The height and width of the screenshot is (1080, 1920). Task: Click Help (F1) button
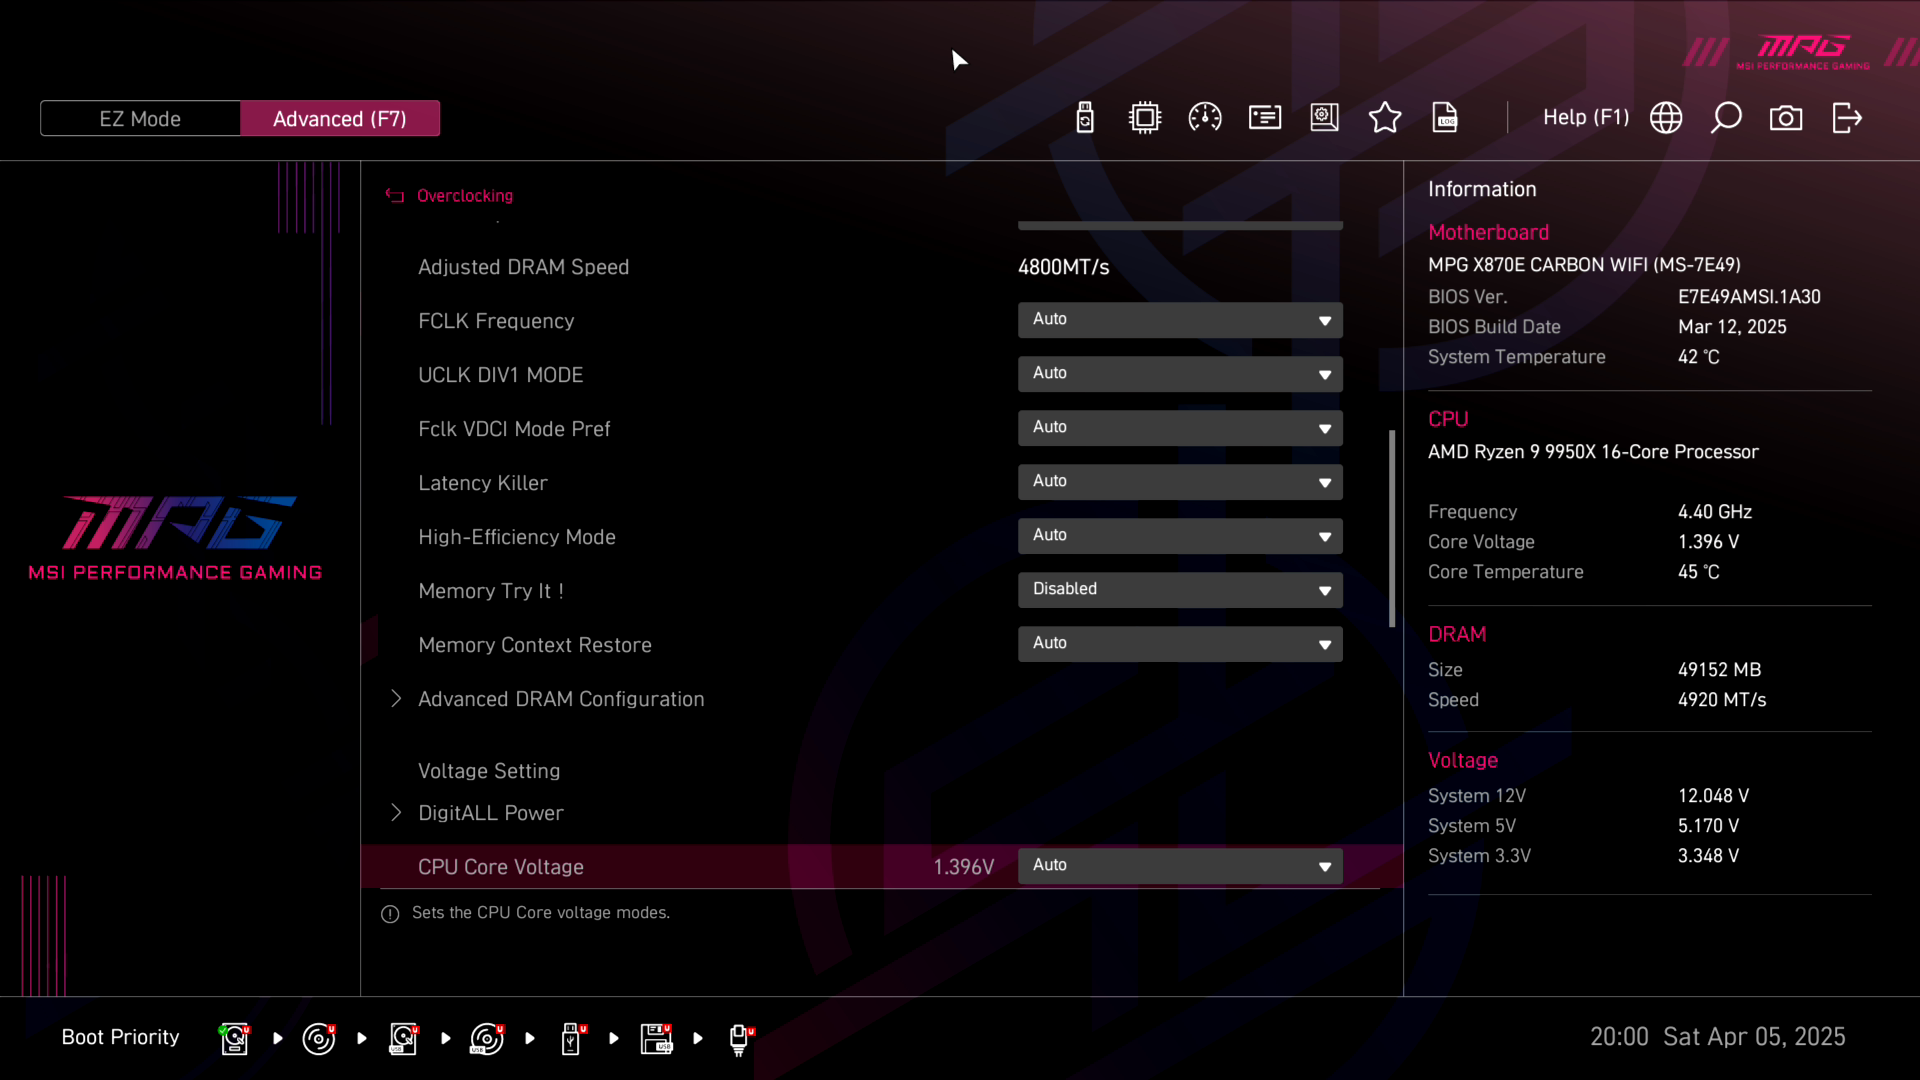pyautogui.click(x=1586, y=118)
